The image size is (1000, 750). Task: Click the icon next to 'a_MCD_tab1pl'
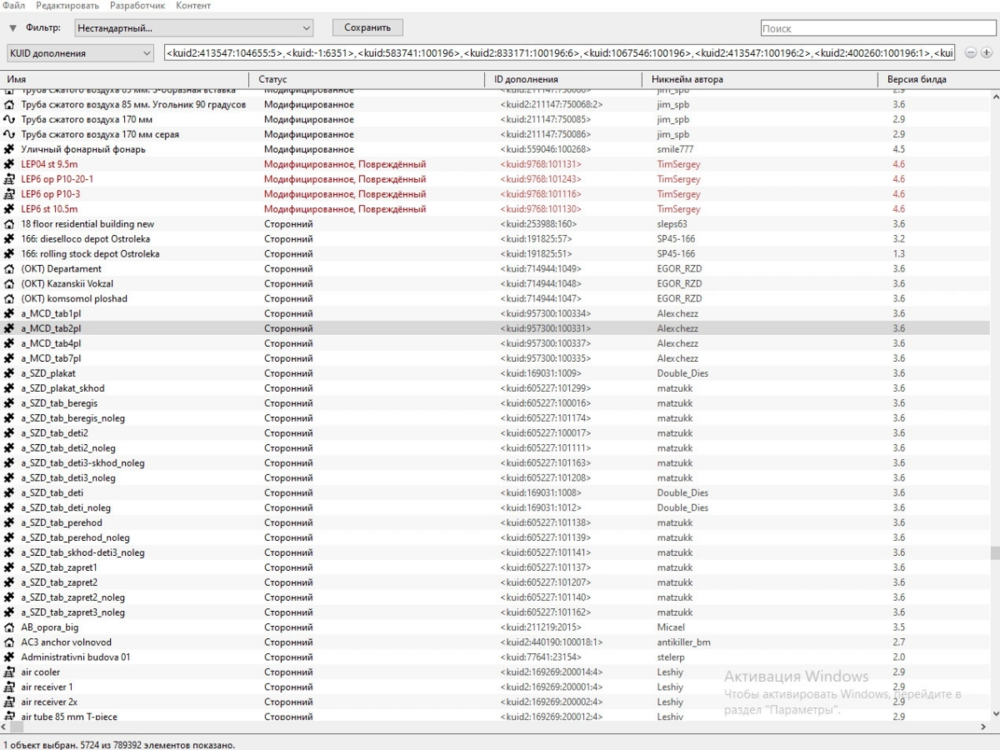[x=9, y=313]
